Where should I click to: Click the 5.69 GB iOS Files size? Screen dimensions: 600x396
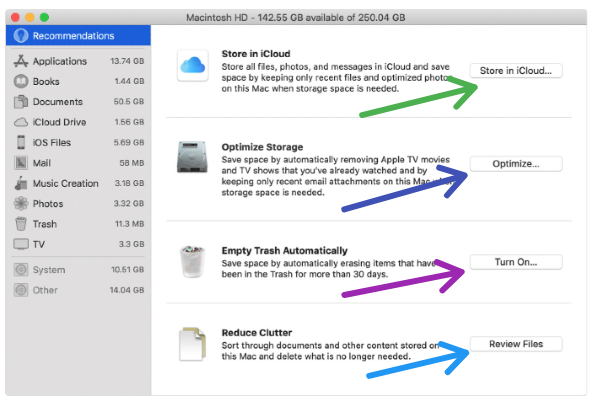(x=129, y=142)
